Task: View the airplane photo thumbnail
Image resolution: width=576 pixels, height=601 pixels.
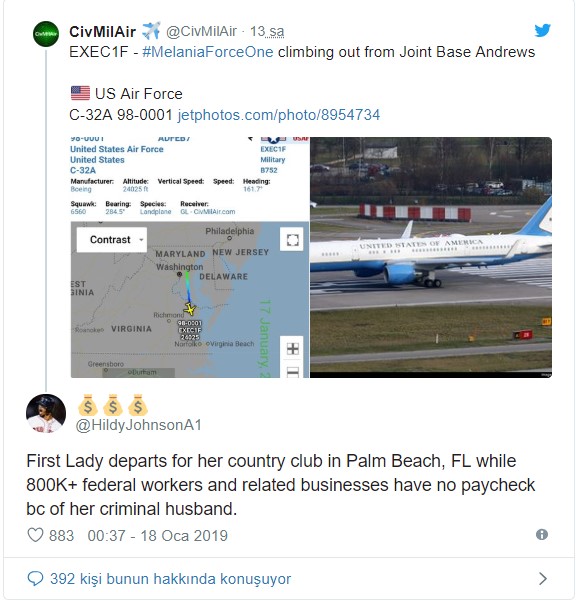Action: 431,257
